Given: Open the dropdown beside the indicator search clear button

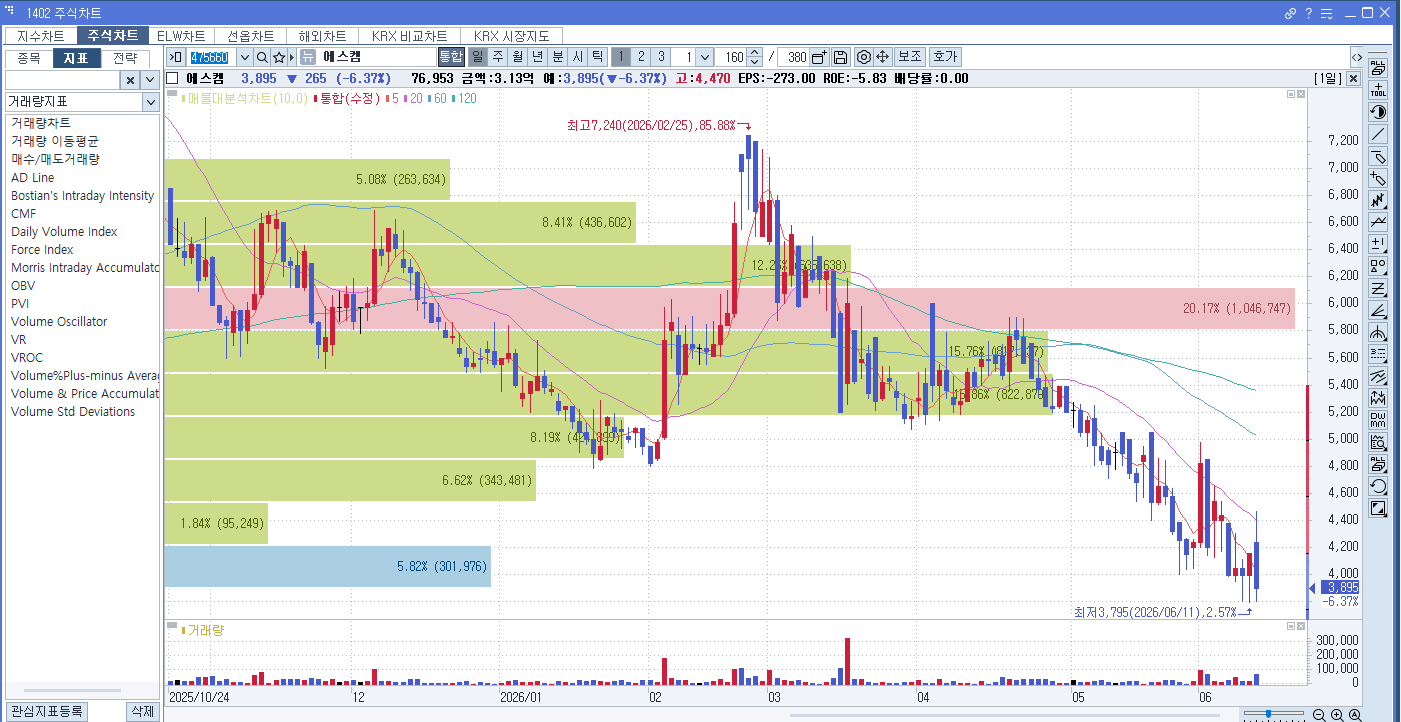Looking at the screenshot, I should (x=150, y=80).
